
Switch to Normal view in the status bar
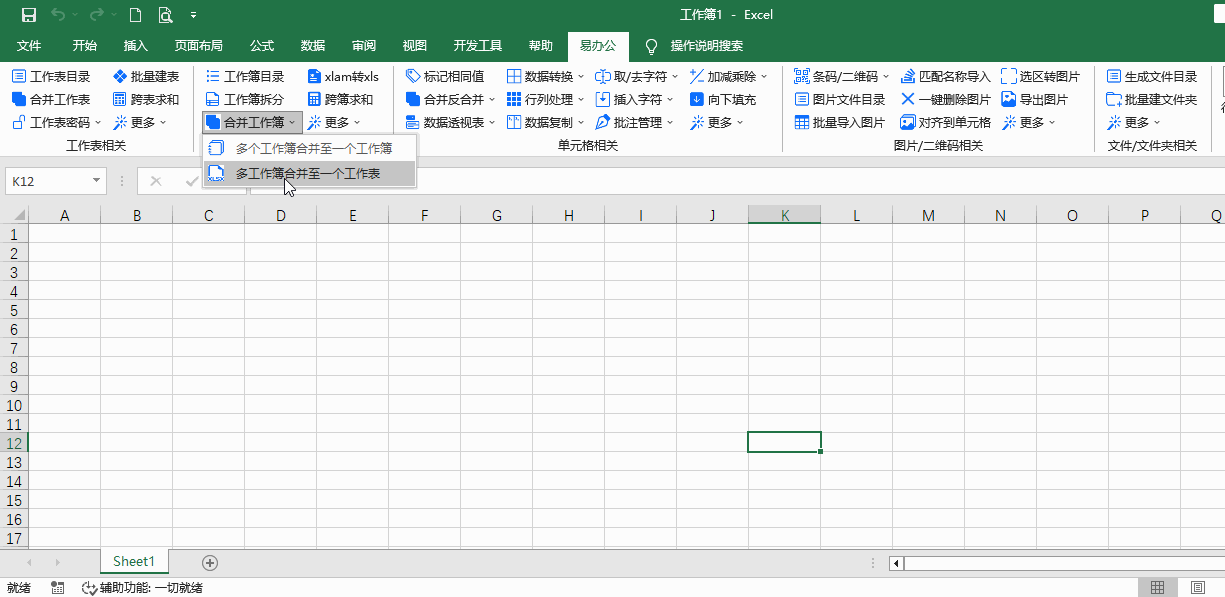(1157, 587)
